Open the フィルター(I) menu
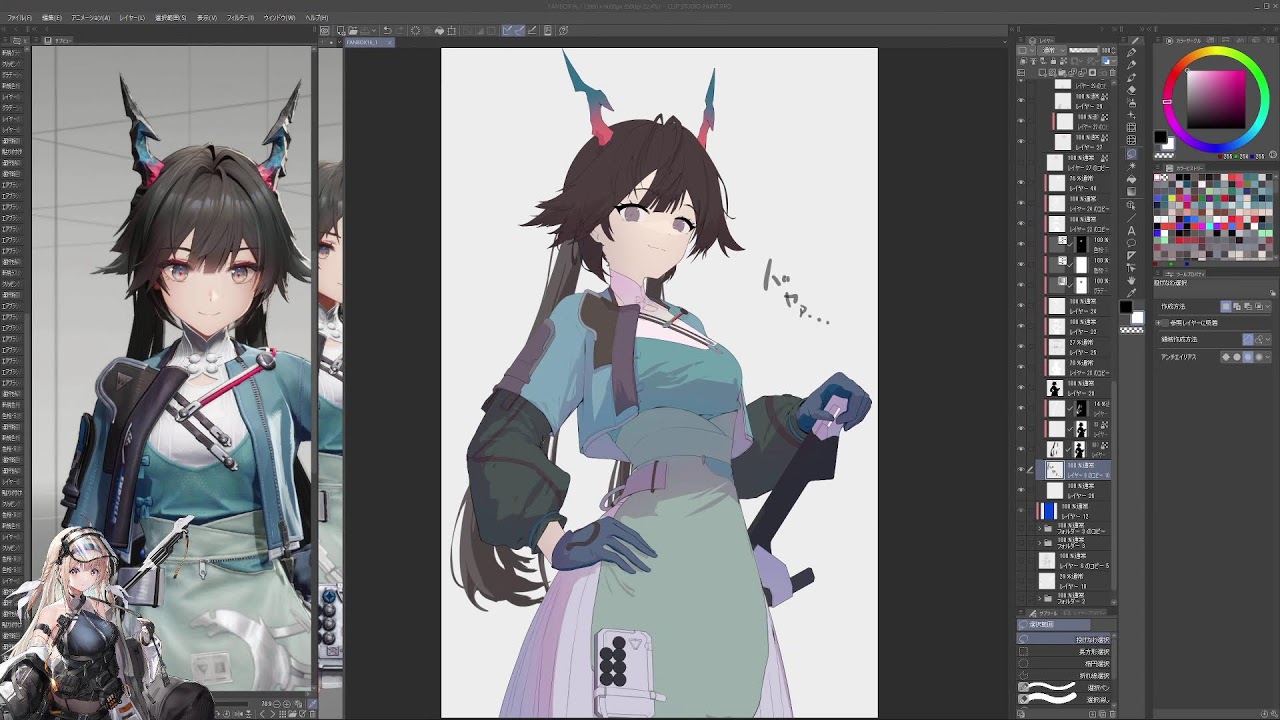1280x720 pixels. [x=240, y=18]
